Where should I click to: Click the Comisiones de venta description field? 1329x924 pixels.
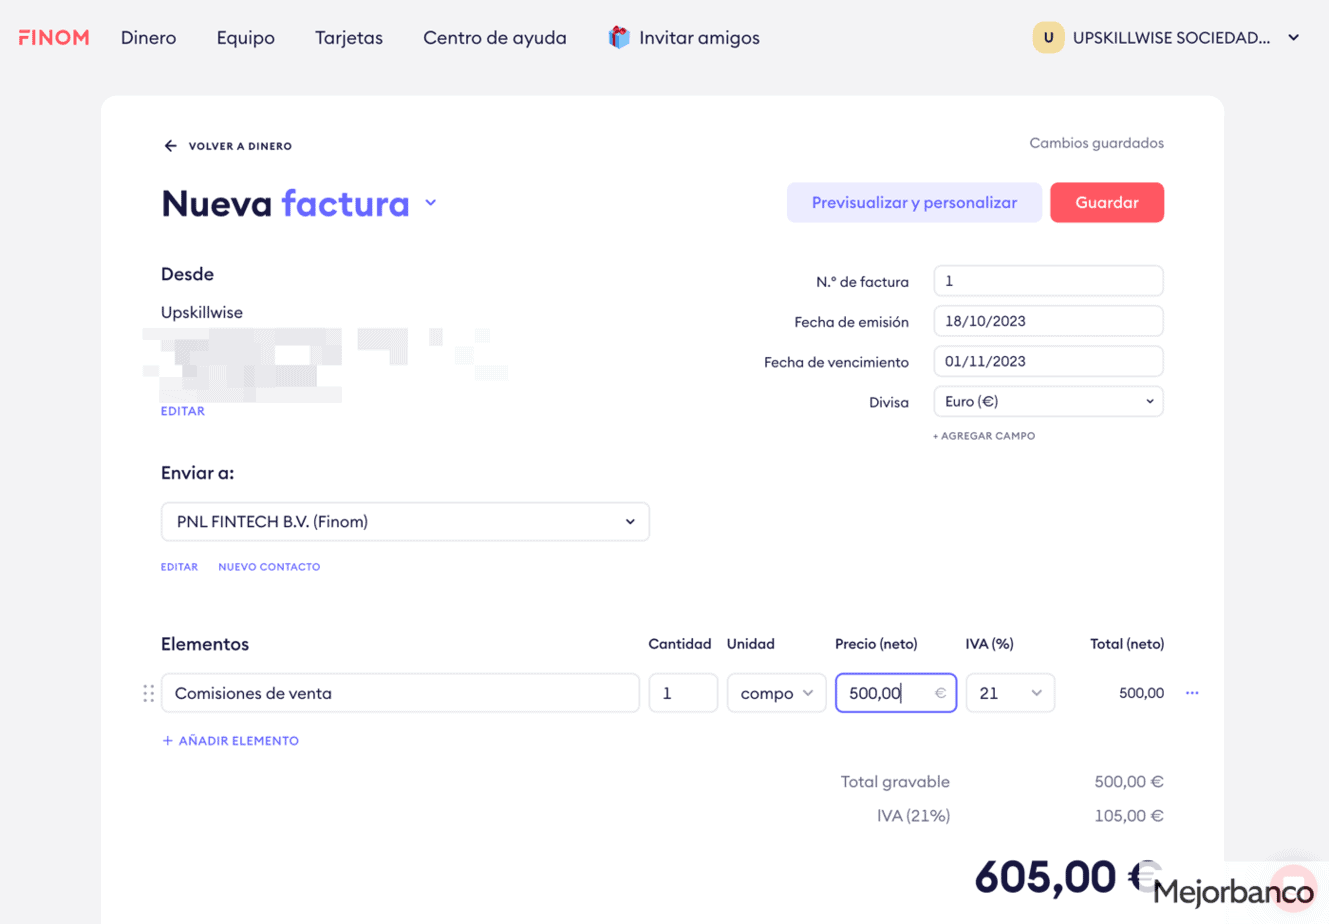[400, 693]
